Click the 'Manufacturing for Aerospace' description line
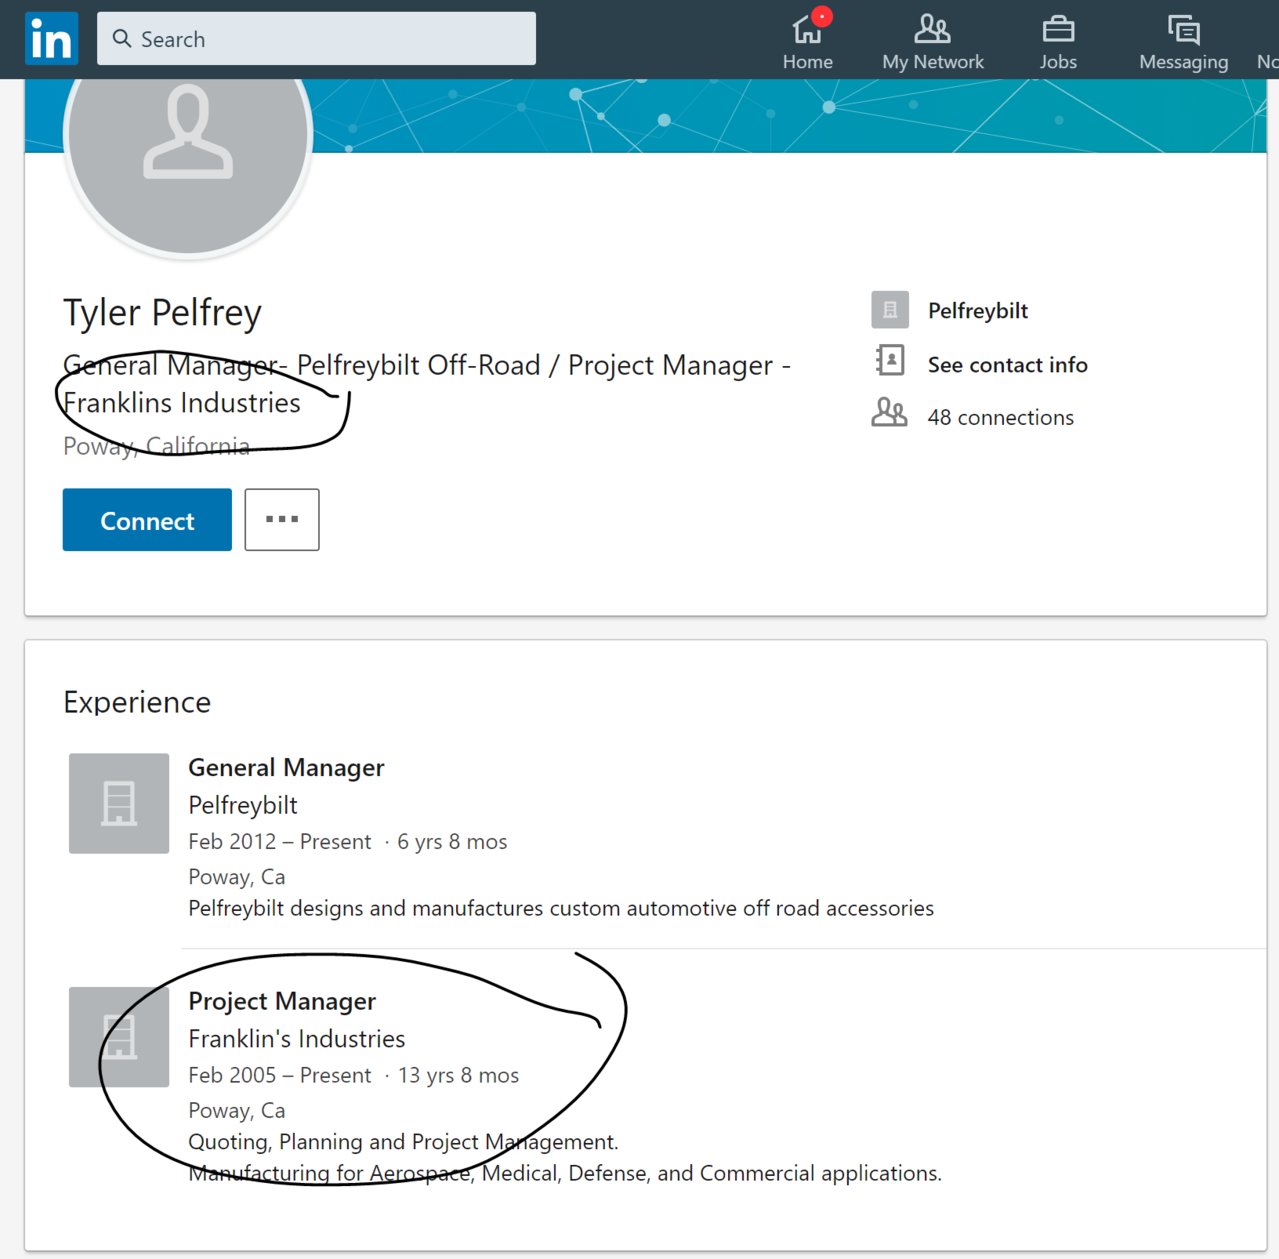This screenshot has height=1259, width=1279. 565,1174
